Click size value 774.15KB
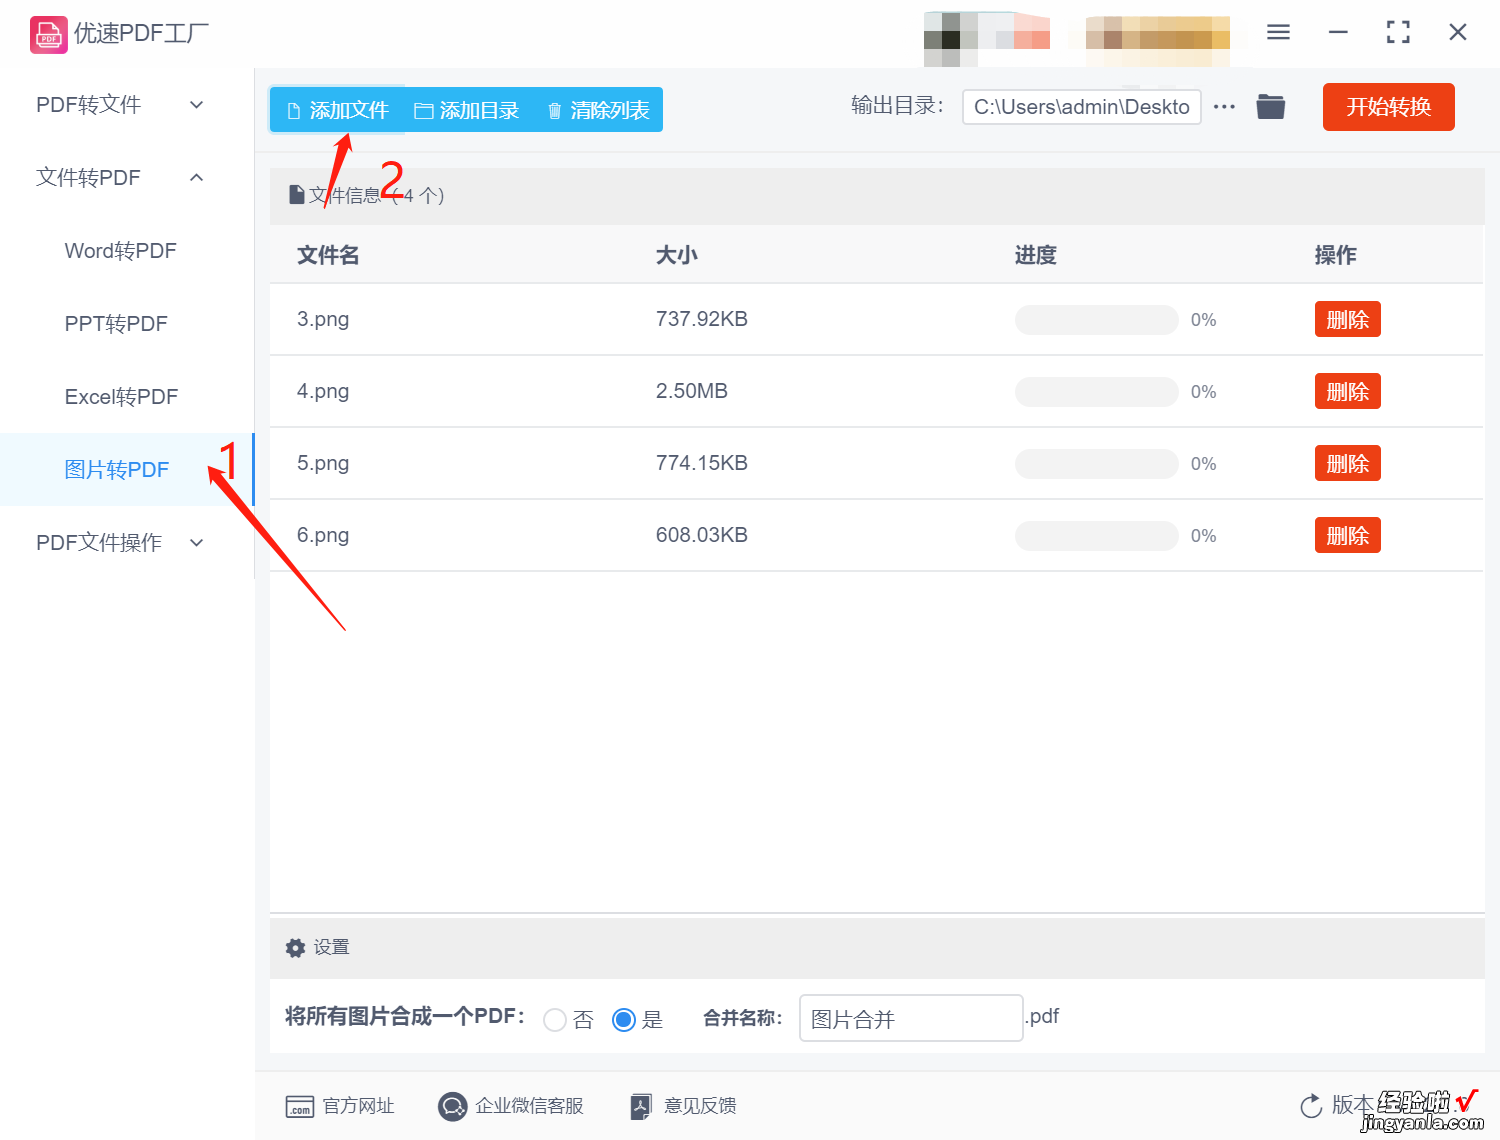1500x1140 pixels. point(702,463)
